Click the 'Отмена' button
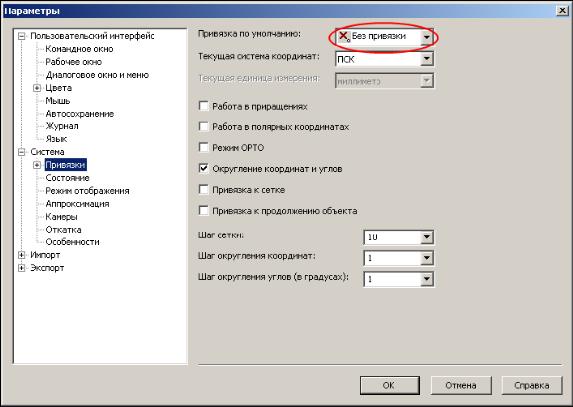The width and height of the screenshot is (573, 407). 460,385
